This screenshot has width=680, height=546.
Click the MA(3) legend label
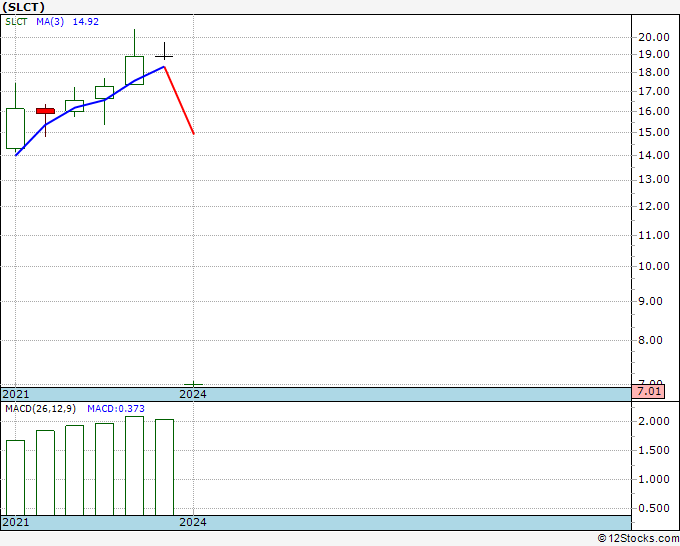point(50,22)
